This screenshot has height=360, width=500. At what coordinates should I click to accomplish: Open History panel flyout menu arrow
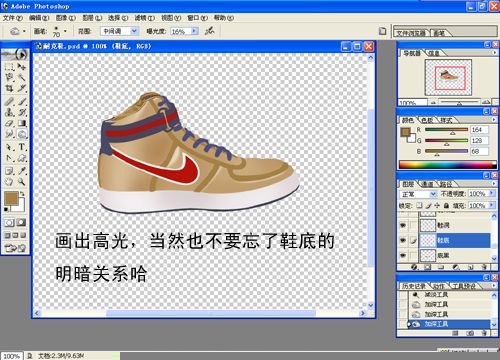pos(494,286)
